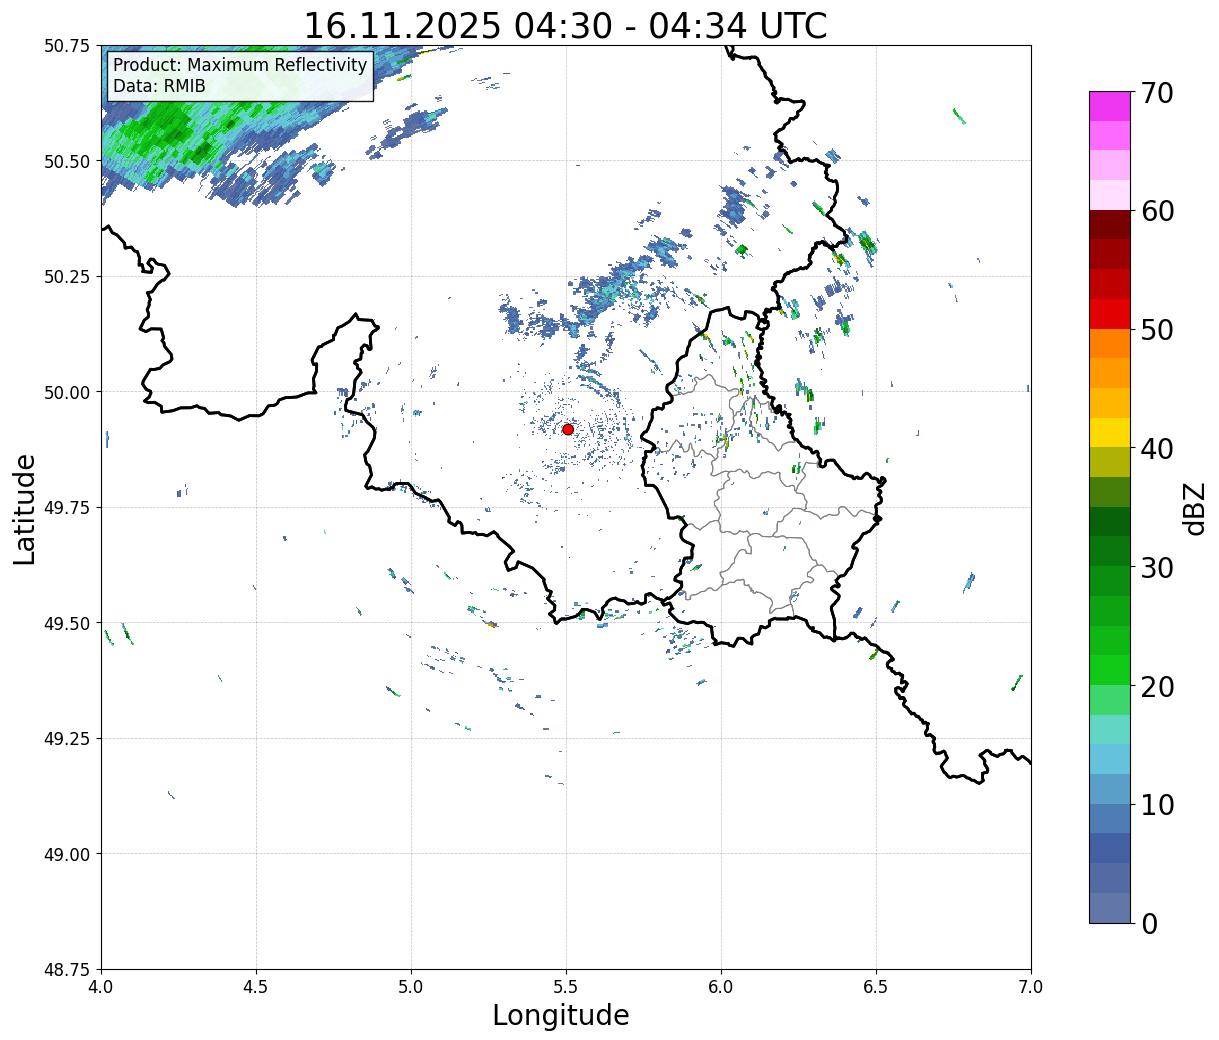1219x1040 pixels.
Task: Click the "Latitude" axis label
Action: point(25,508)
